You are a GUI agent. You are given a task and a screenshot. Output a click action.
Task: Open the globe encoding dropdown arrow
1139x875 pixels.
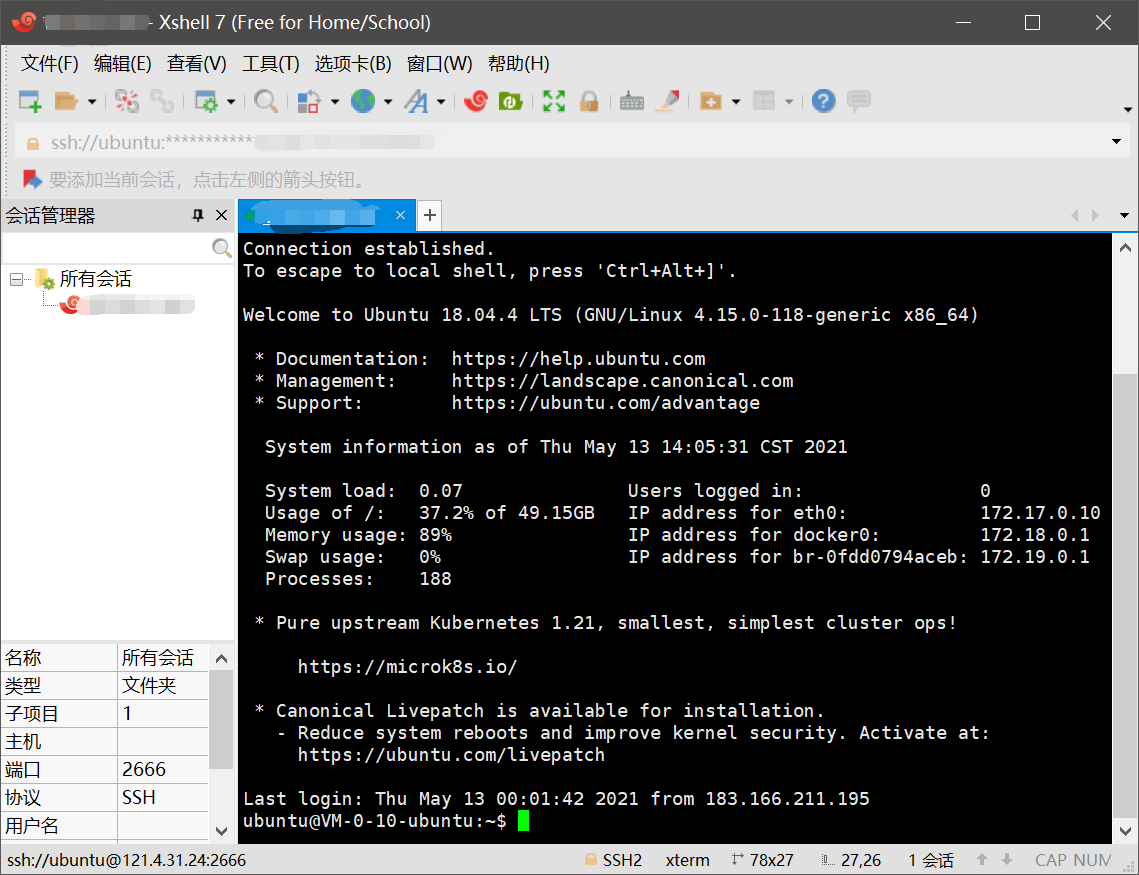pos(388,102)
